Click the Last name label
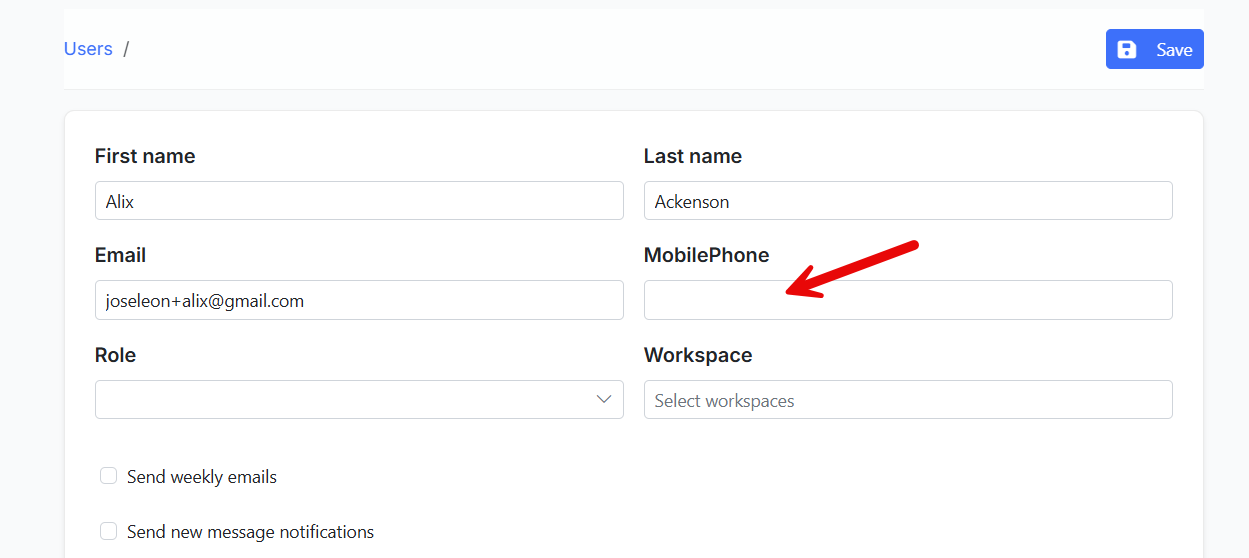1249x558 pixels. coord(693,156)
